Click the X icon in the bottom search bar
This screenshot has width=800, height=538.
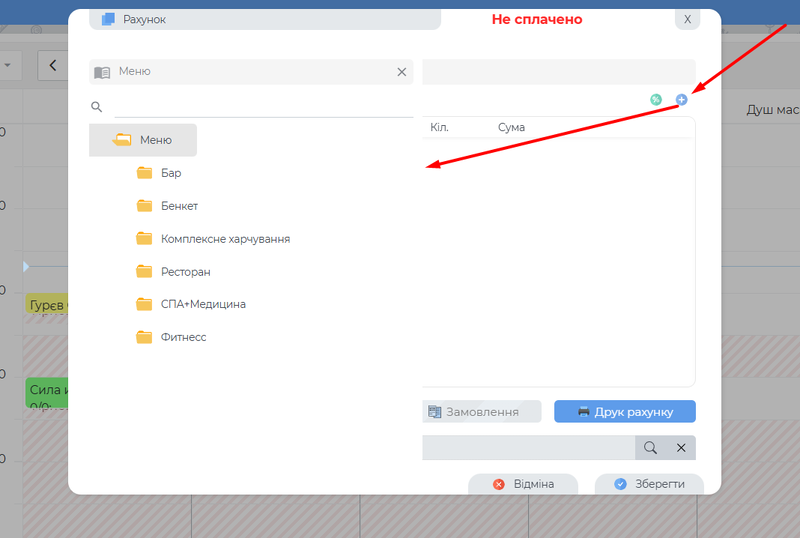pyautogui.click(x=681, y=448)
